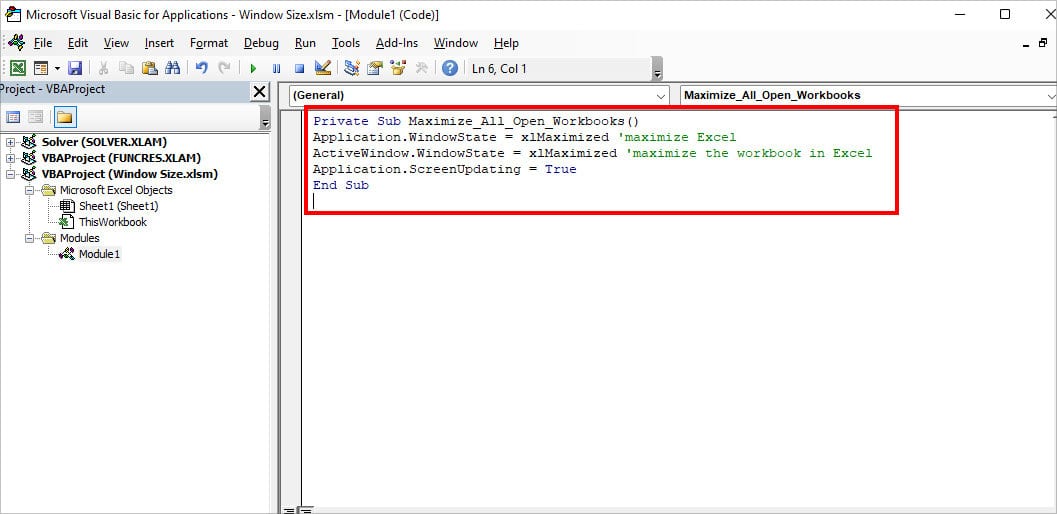This screenshot has height=514, width=1057.
Task: Expand the Solver (SOLVER.XLAM) project node
Action: tap(11, 142)
